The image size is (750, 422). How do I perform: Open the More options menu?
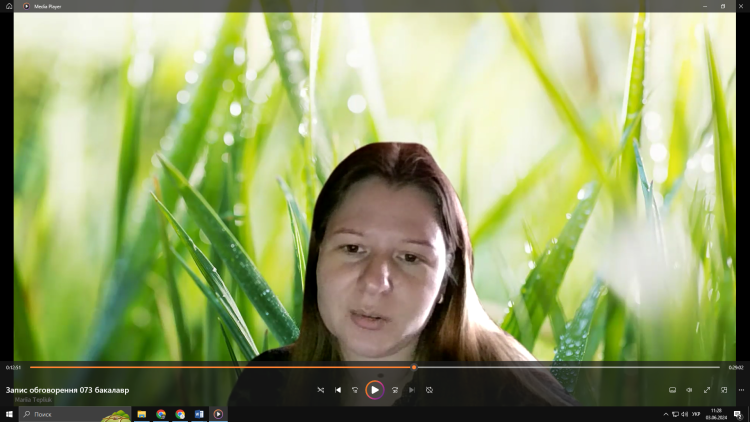(741, 390)
